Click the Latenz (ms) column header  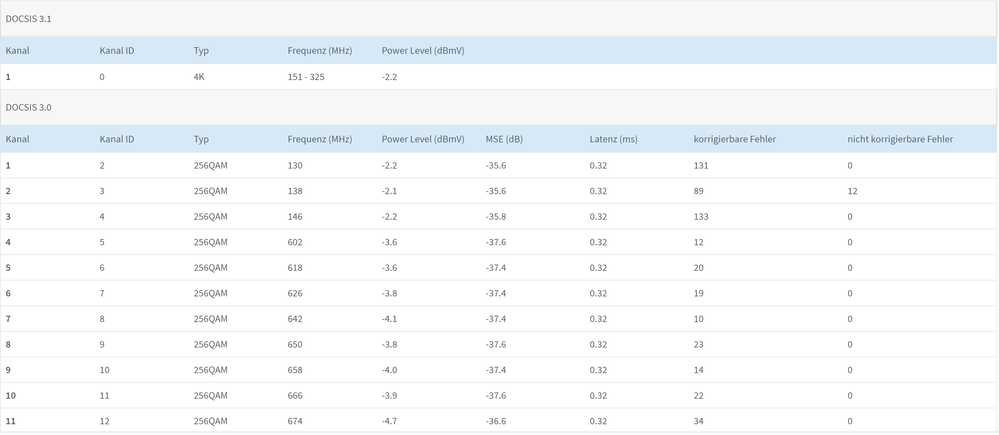click(x=613, y=139)
